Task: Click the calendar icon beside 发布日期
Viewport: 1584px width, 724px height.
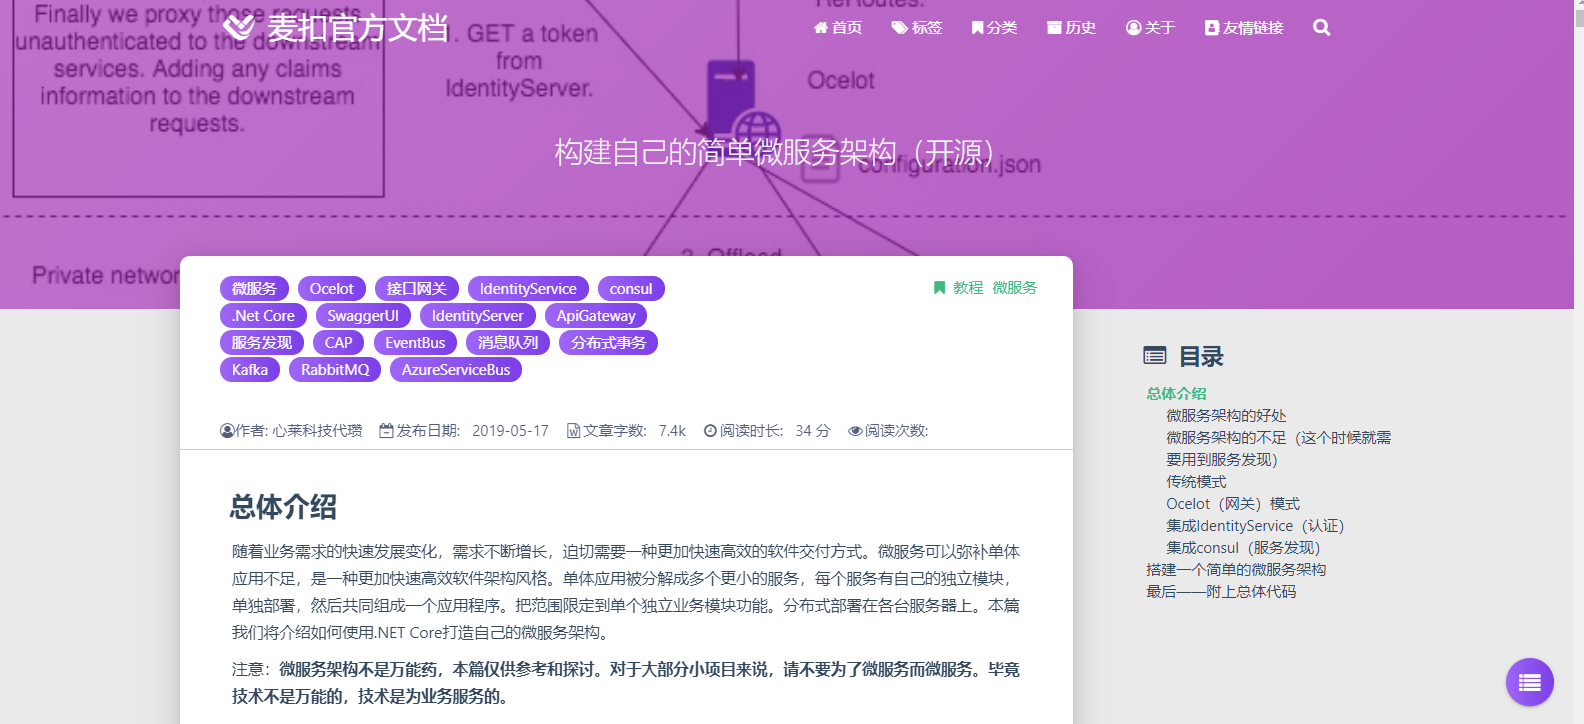Action: click(x=387, y=431)
